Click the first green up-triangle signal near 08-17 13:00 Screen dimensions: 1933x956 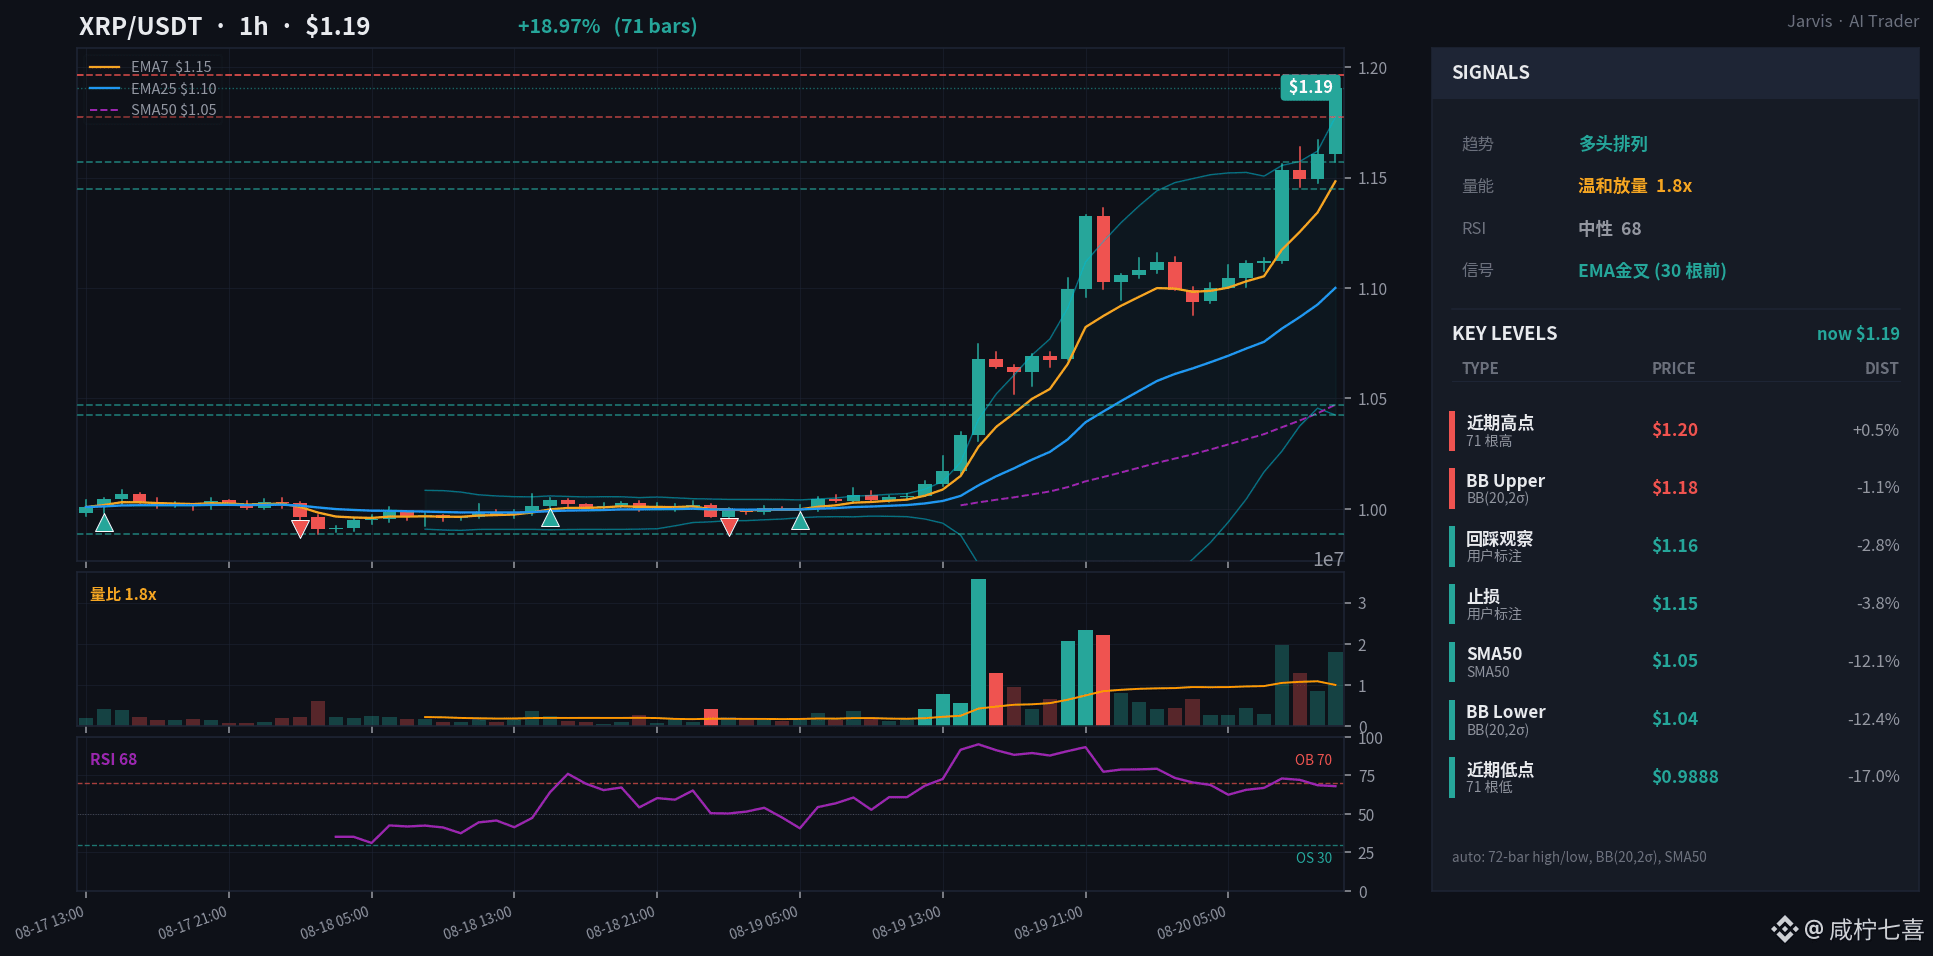coord(104,522)
